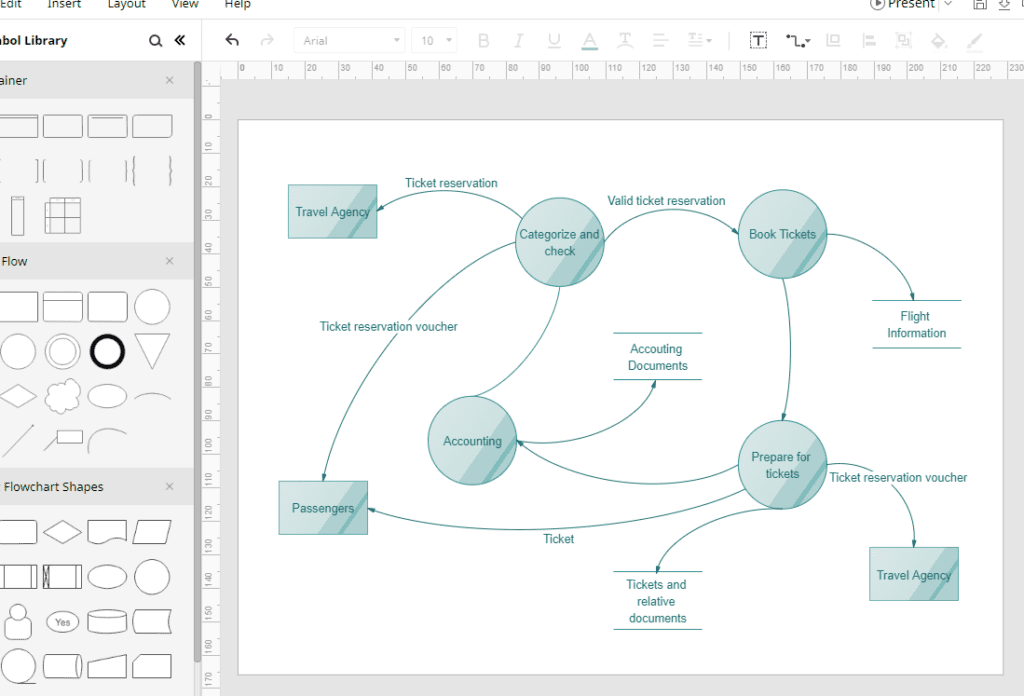This screenshot has height=696, width=1024.
Task: Collapse the Symbol Library panel with double chevron
Action: [x=180, y=40]
